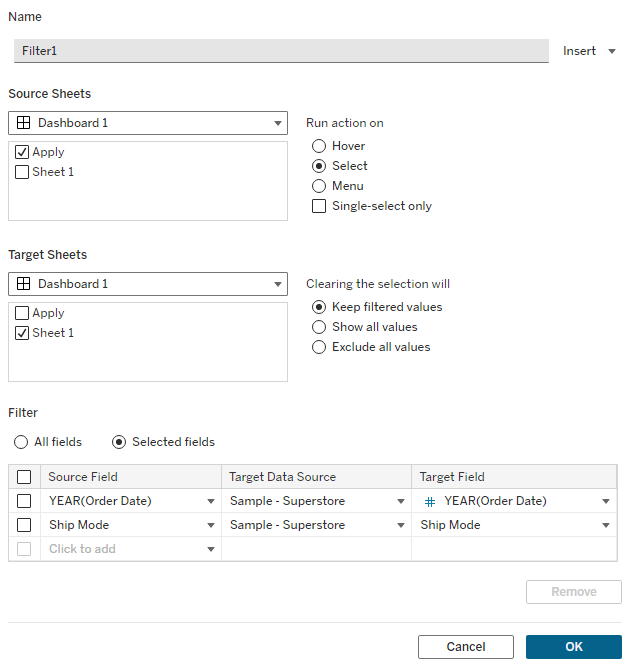
Task: Uncheck Apply in Source Sheets list
Action: 22,152
